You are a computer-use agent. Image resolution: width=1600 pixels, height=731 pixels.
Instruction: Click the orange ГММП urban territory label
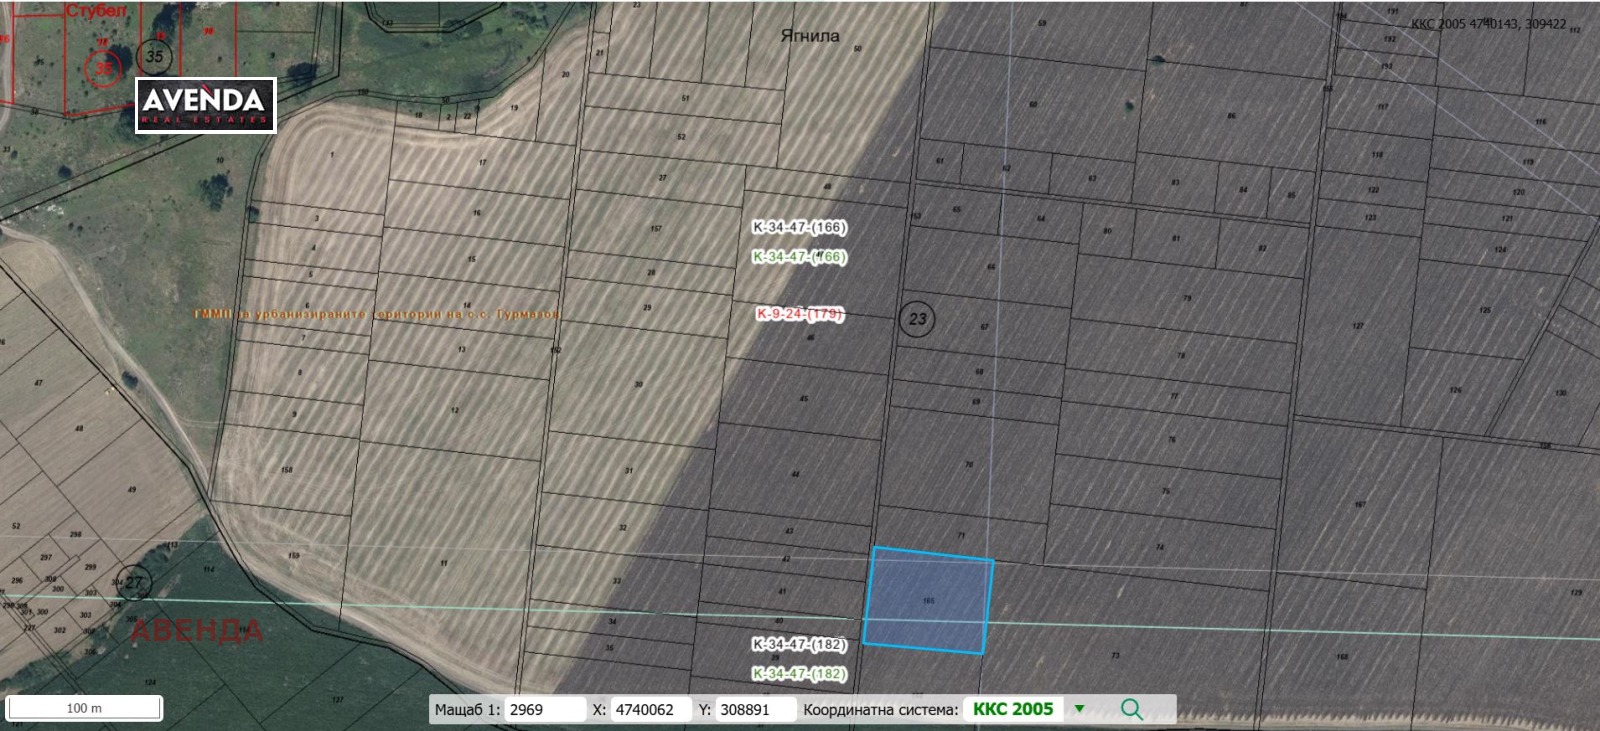377,314
